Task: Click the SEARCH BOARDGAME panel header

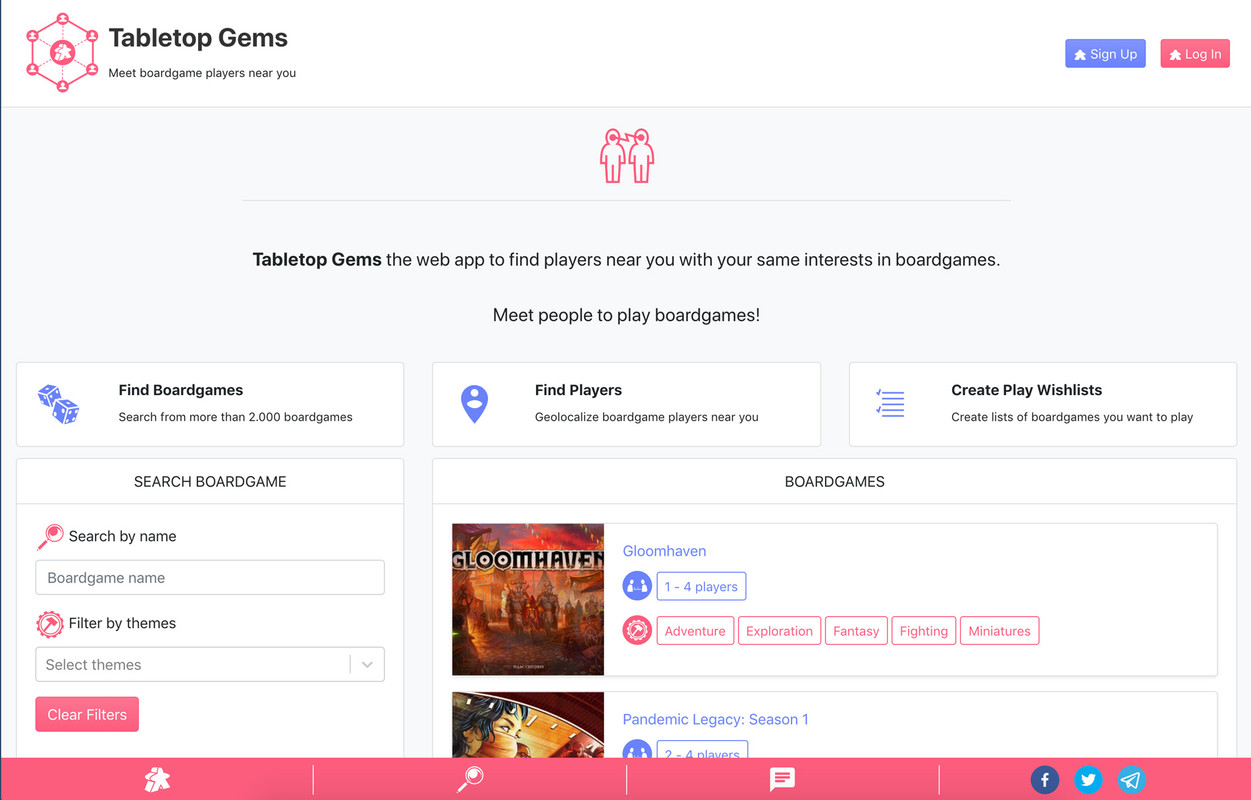Action: pos(210,481)
